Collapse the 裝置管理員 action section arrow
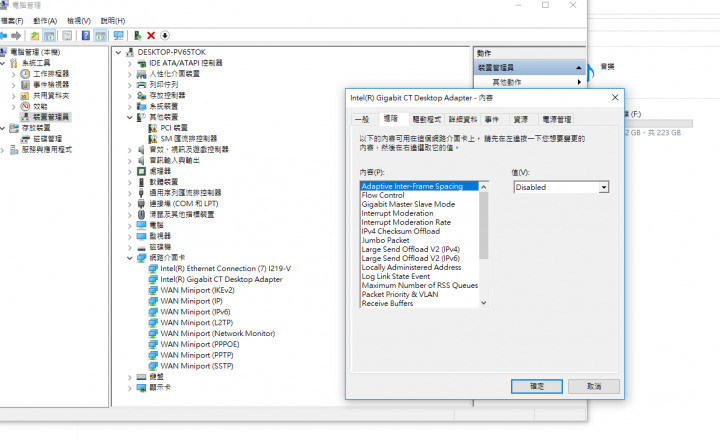The image size is (720, 440). pyautogui.click(x=579, y=68)
